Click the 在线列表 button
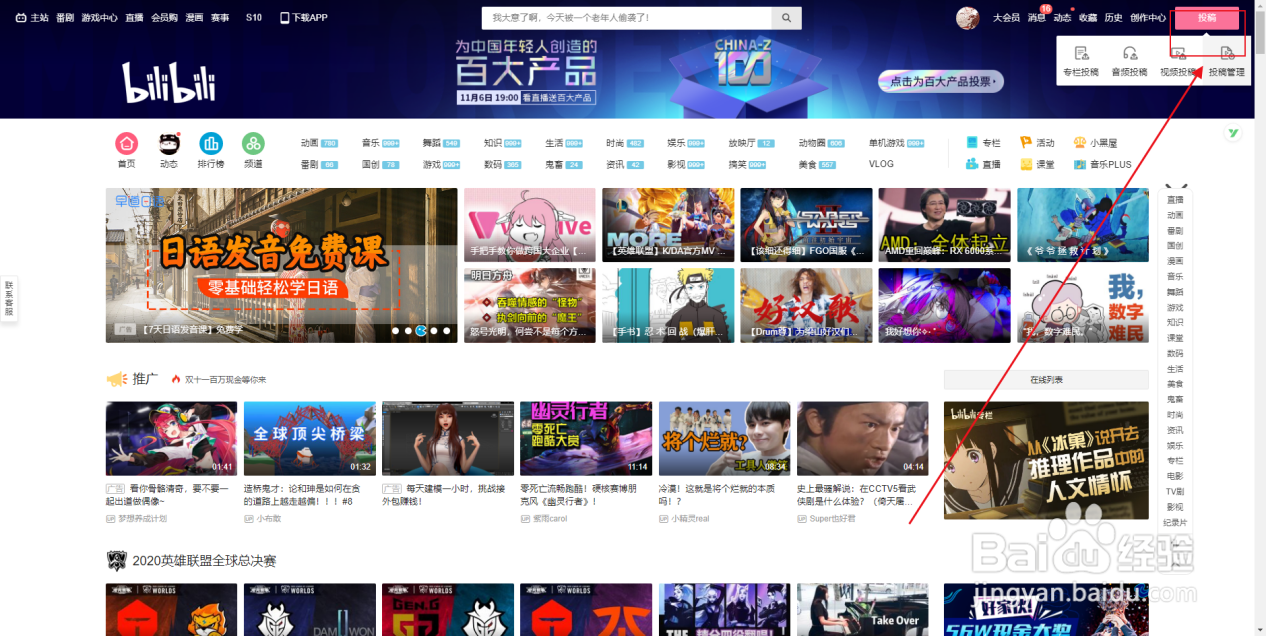The width and height of the screenshot is (1266, 636). [x=1046, y=380]
